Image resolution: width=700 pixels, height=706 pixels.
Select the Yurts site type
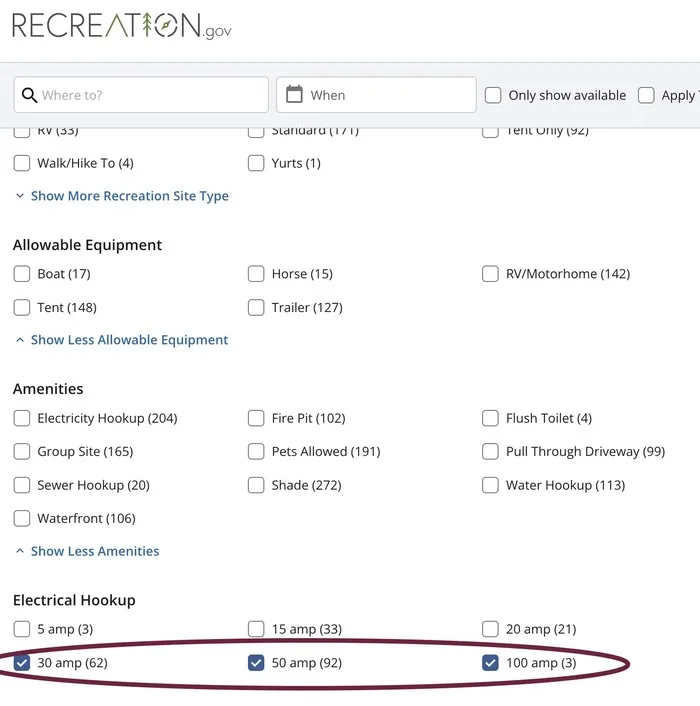[x=256, y=163]
